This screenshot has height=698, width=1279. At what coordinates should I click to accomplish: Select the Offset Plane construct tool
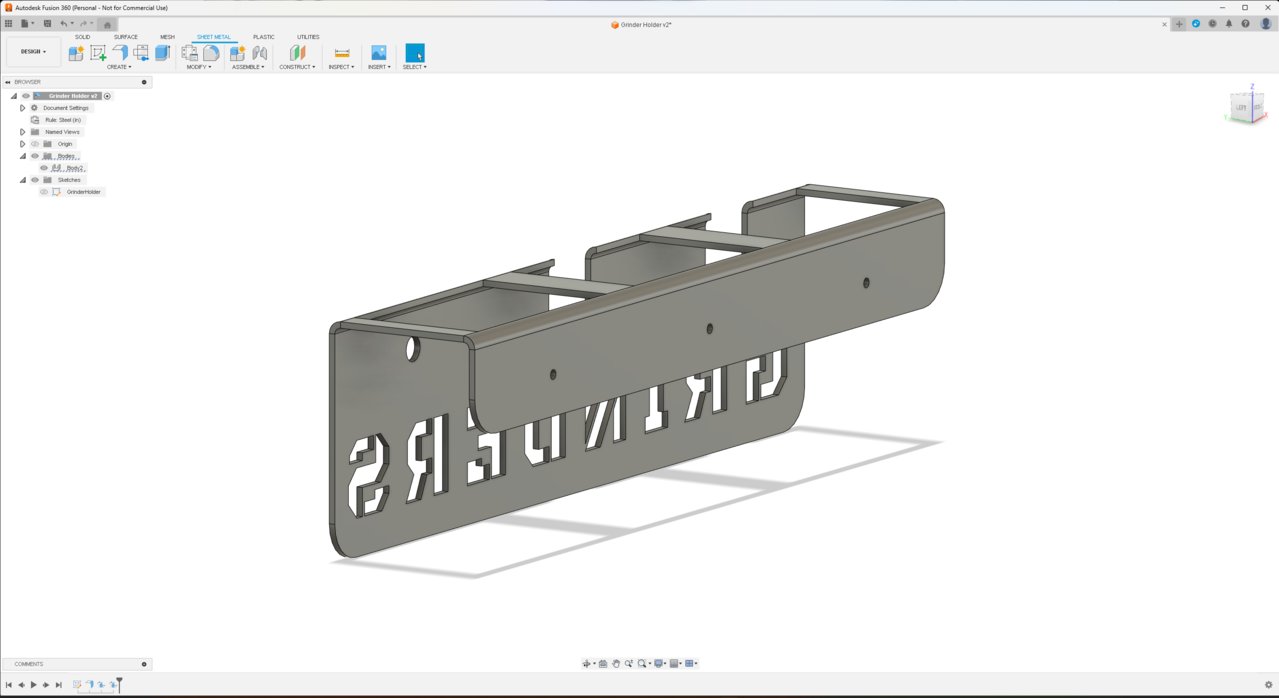tap(297, 53)
